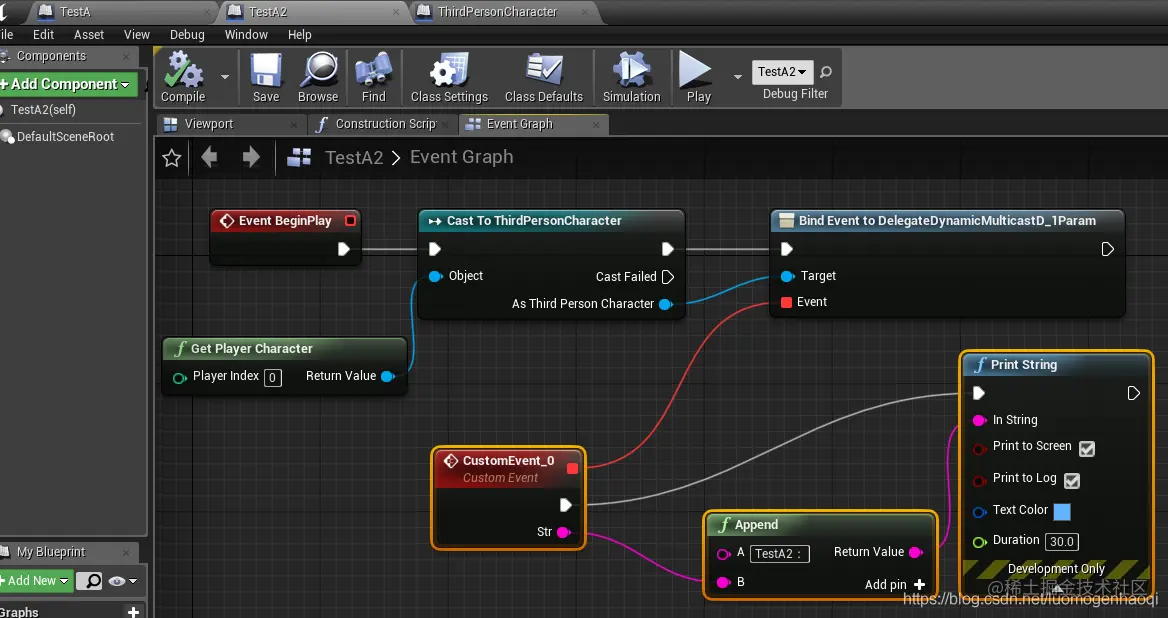1168x618 pixels.
Task: Open the TestA2 debug filter dropdown
Action: click(x=782, y=71)
